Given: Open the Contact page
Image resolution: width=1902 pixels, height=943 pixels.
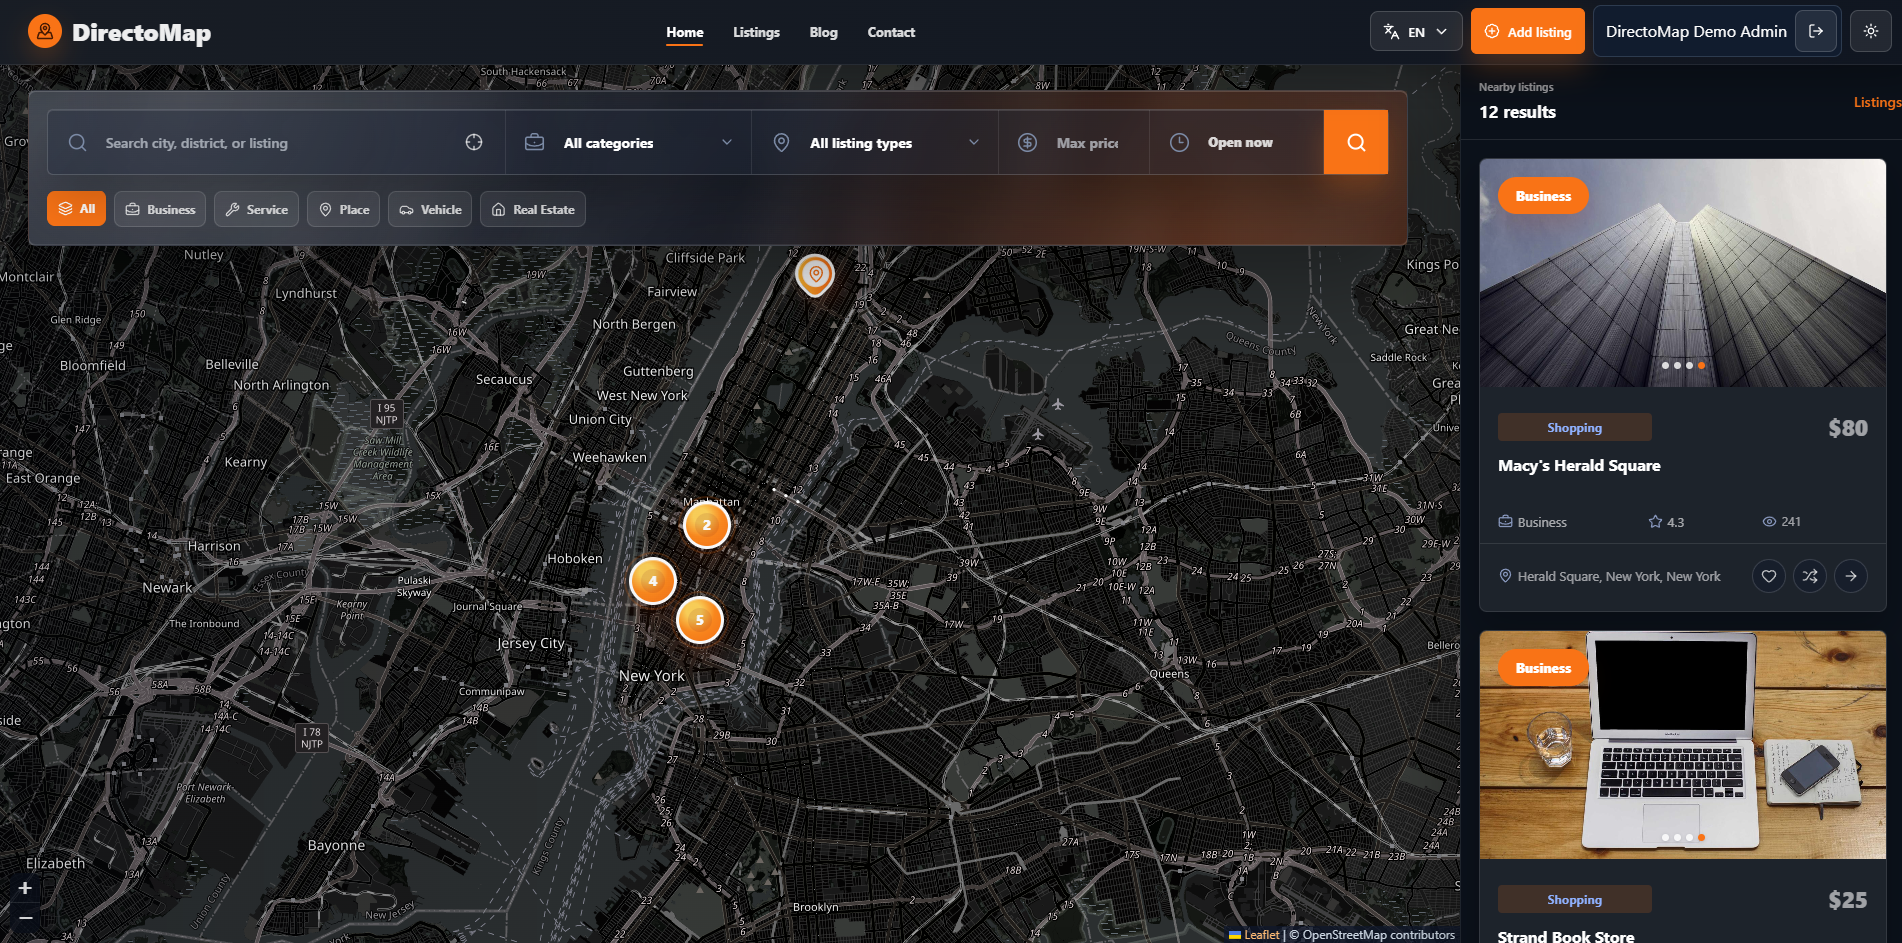Looking at the screenshot, I should 891,32.
